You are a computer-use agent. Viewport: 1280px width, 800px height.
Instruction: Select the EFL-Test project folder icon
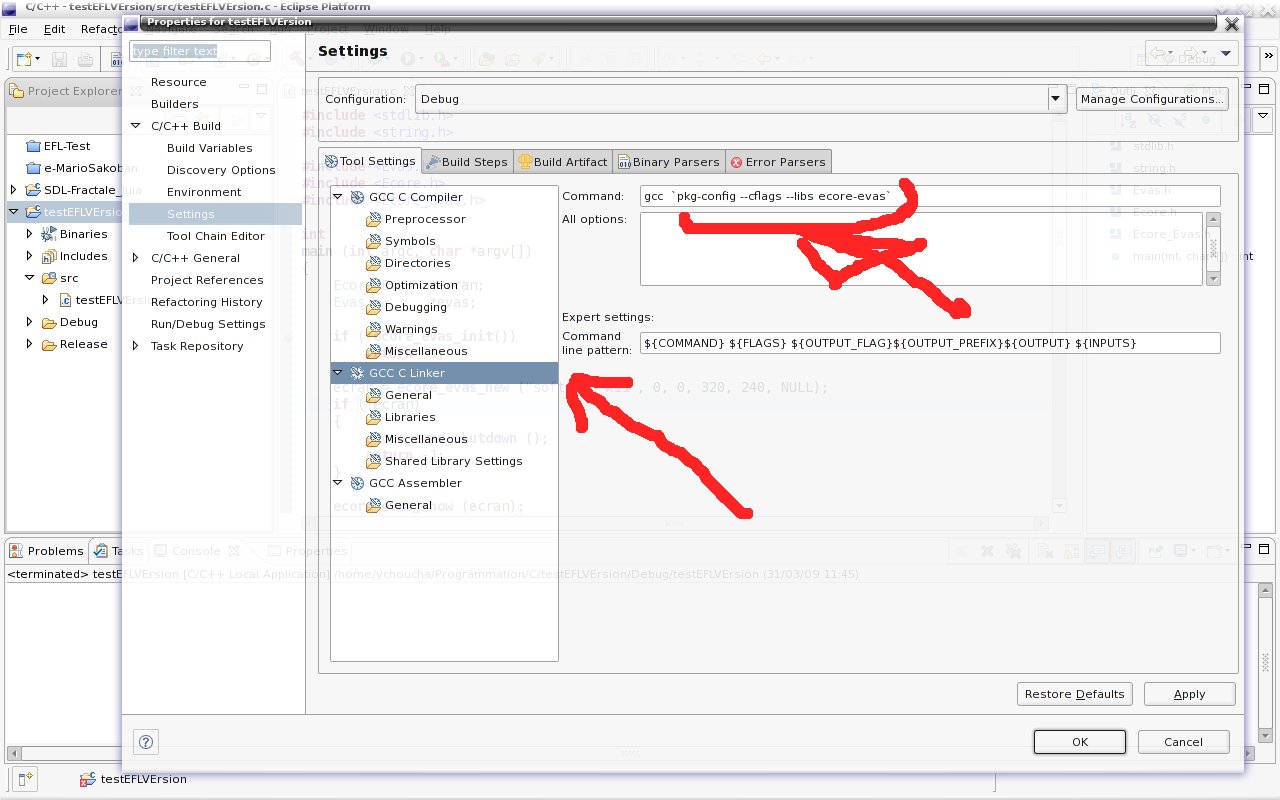[33, 146]
